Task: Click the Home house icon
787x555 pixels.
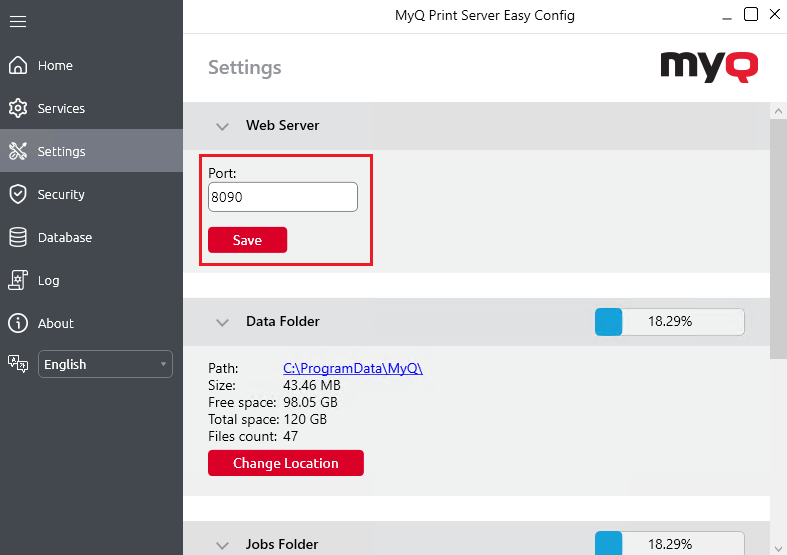Action: (18, 66)
